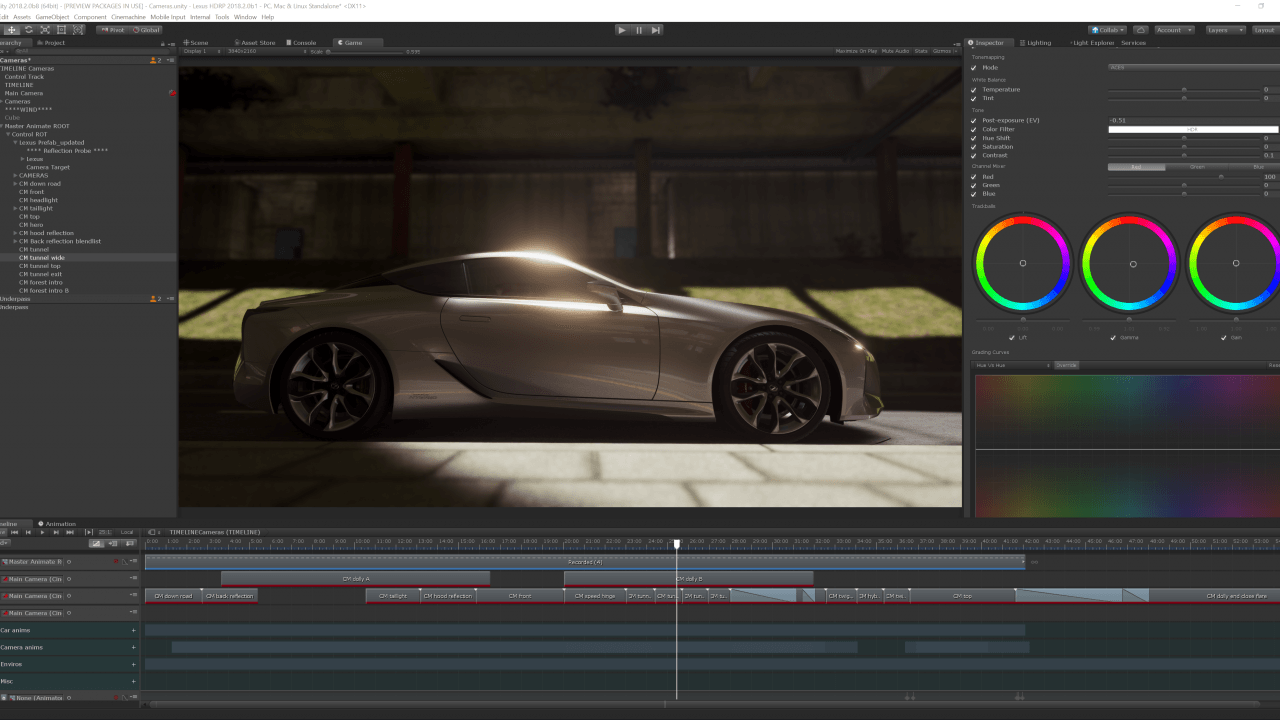Switch to the Lighting tab
Image resolution: width=1280 pixels, height=720 pixels.
[x=1038, y=43]
